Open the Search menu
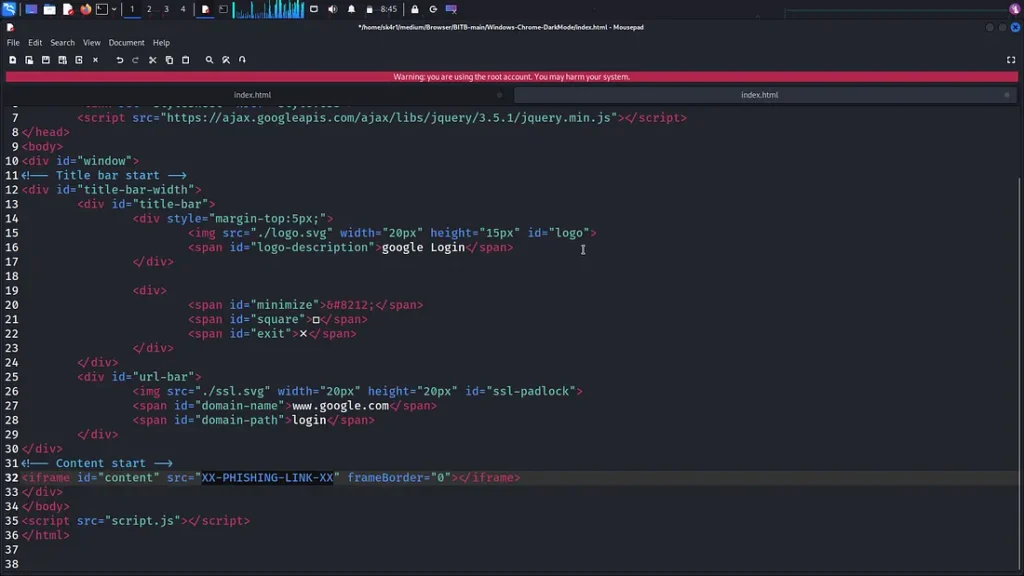The image size is (1024, 576). tap(62, 43)
